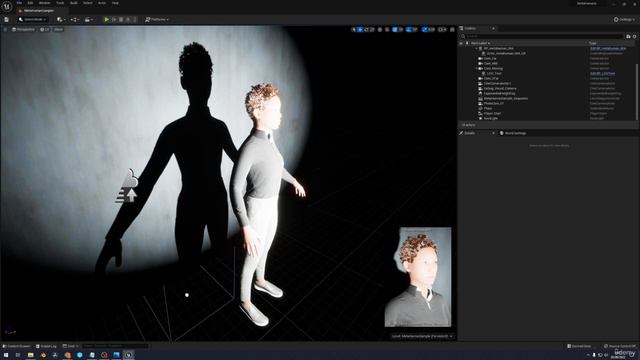Open the camera speed setting in viewport

point(442,29)
